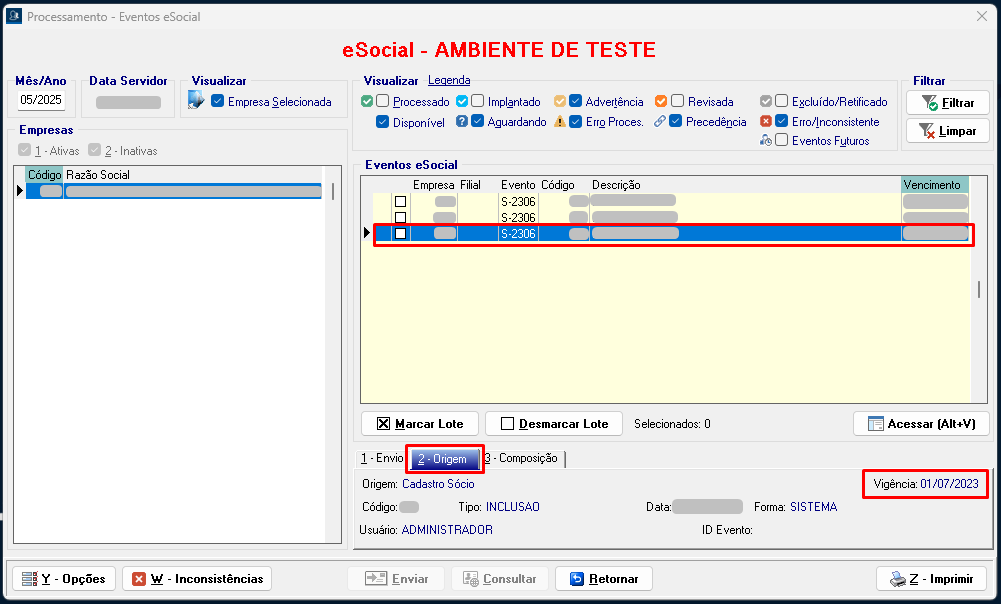Click the chain link icon beside Precedência
This screenshot has width=1001, height=604.
660,122
